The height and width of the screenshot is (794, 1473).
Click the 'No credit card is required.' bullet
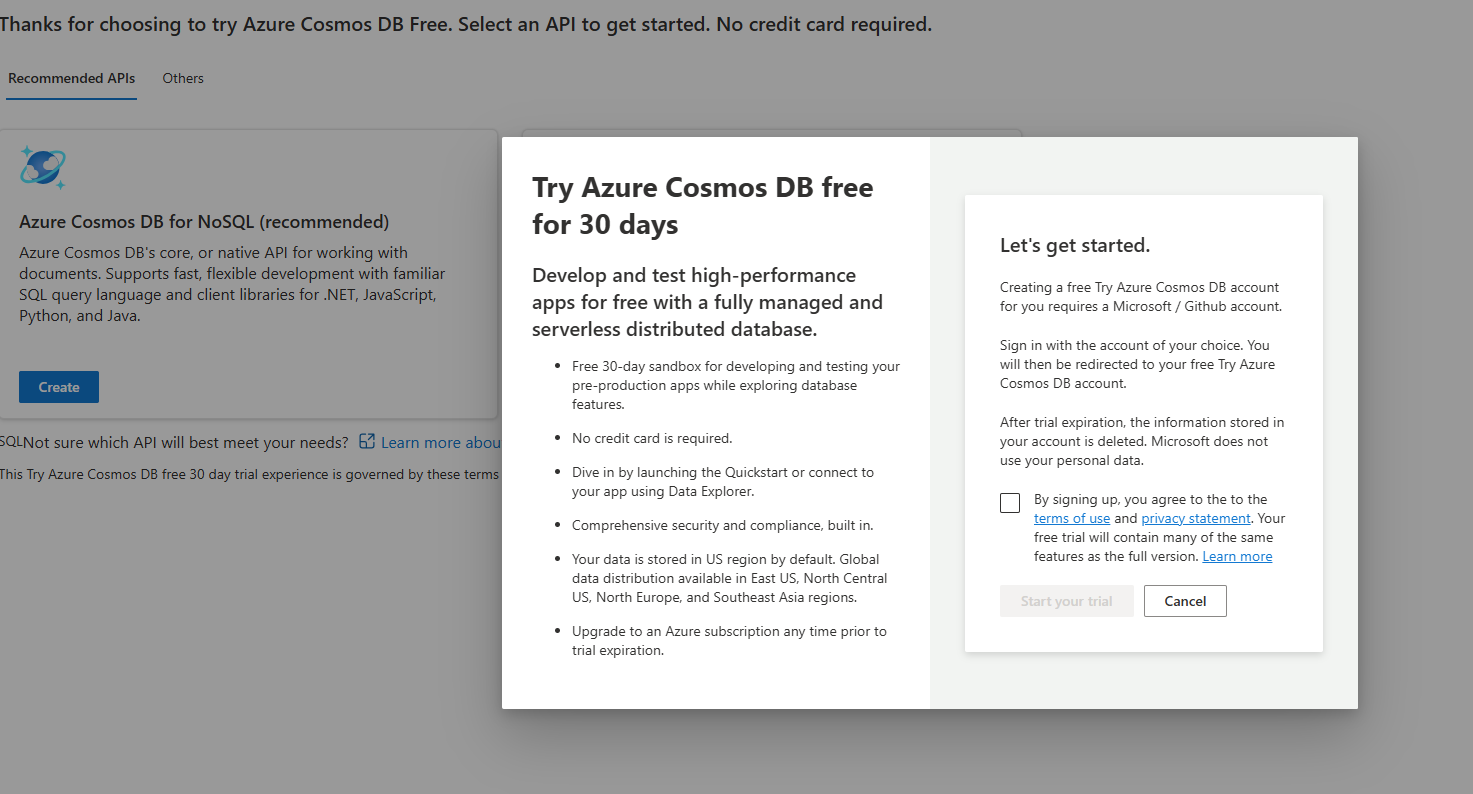click(652, 438)
